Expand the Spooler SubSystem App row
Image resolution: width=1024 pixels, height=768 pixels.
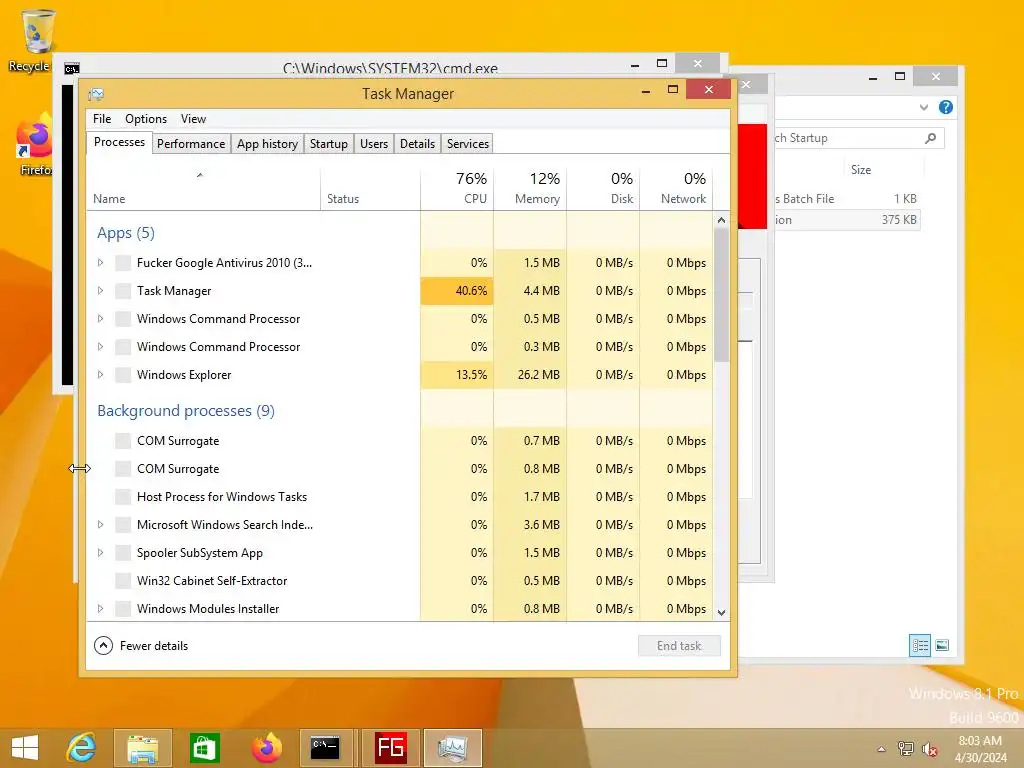100,552
